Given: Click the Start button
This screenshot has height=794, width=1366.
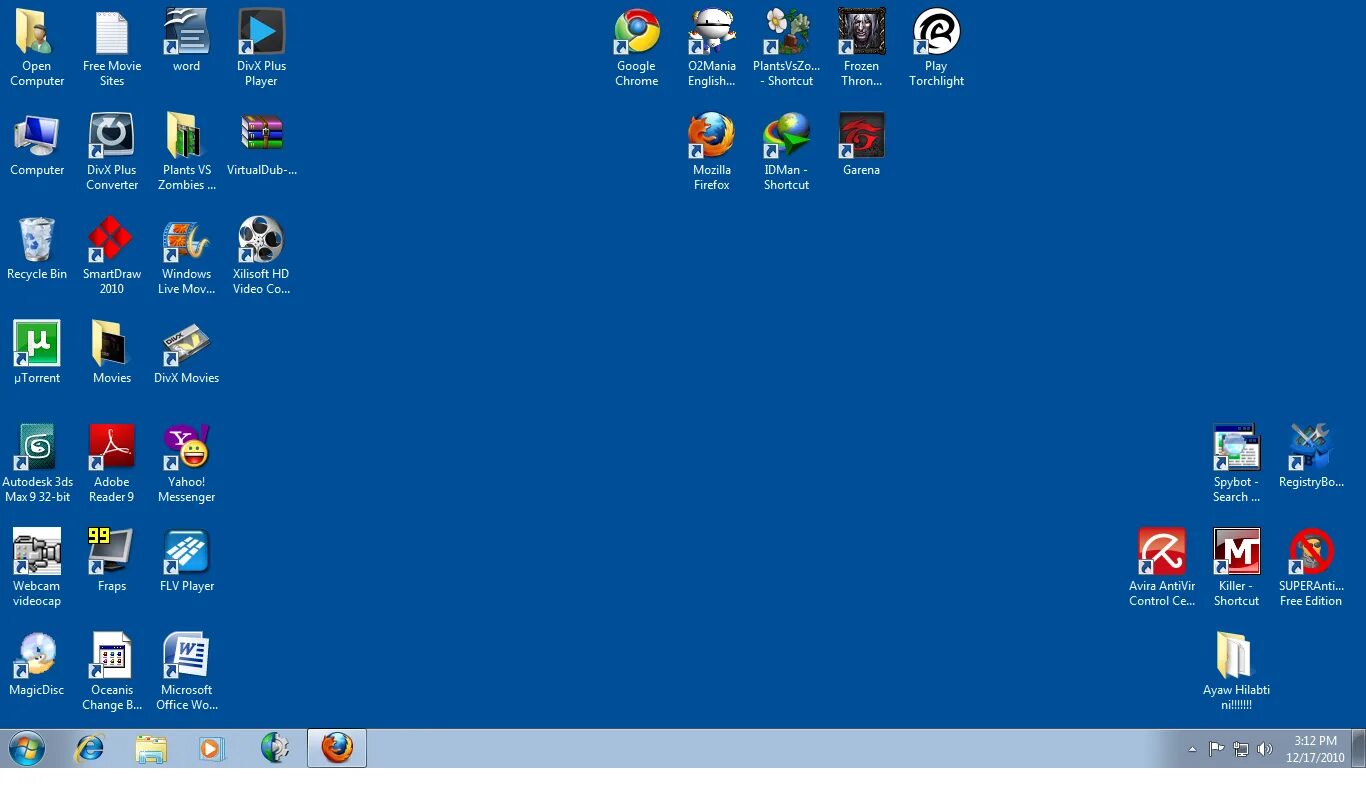Looking at the screenshot, I should click(x=26, y=747).
